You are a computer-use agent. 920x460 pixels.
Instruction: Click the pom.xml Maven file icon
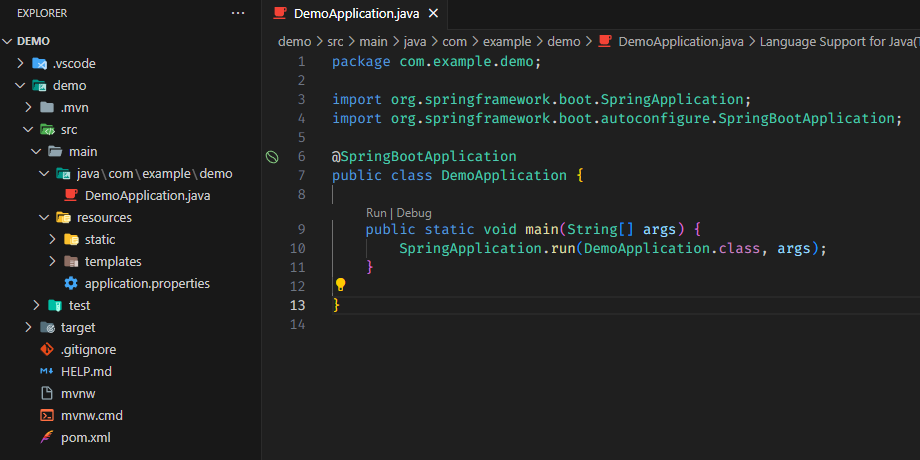coord(46,437)
